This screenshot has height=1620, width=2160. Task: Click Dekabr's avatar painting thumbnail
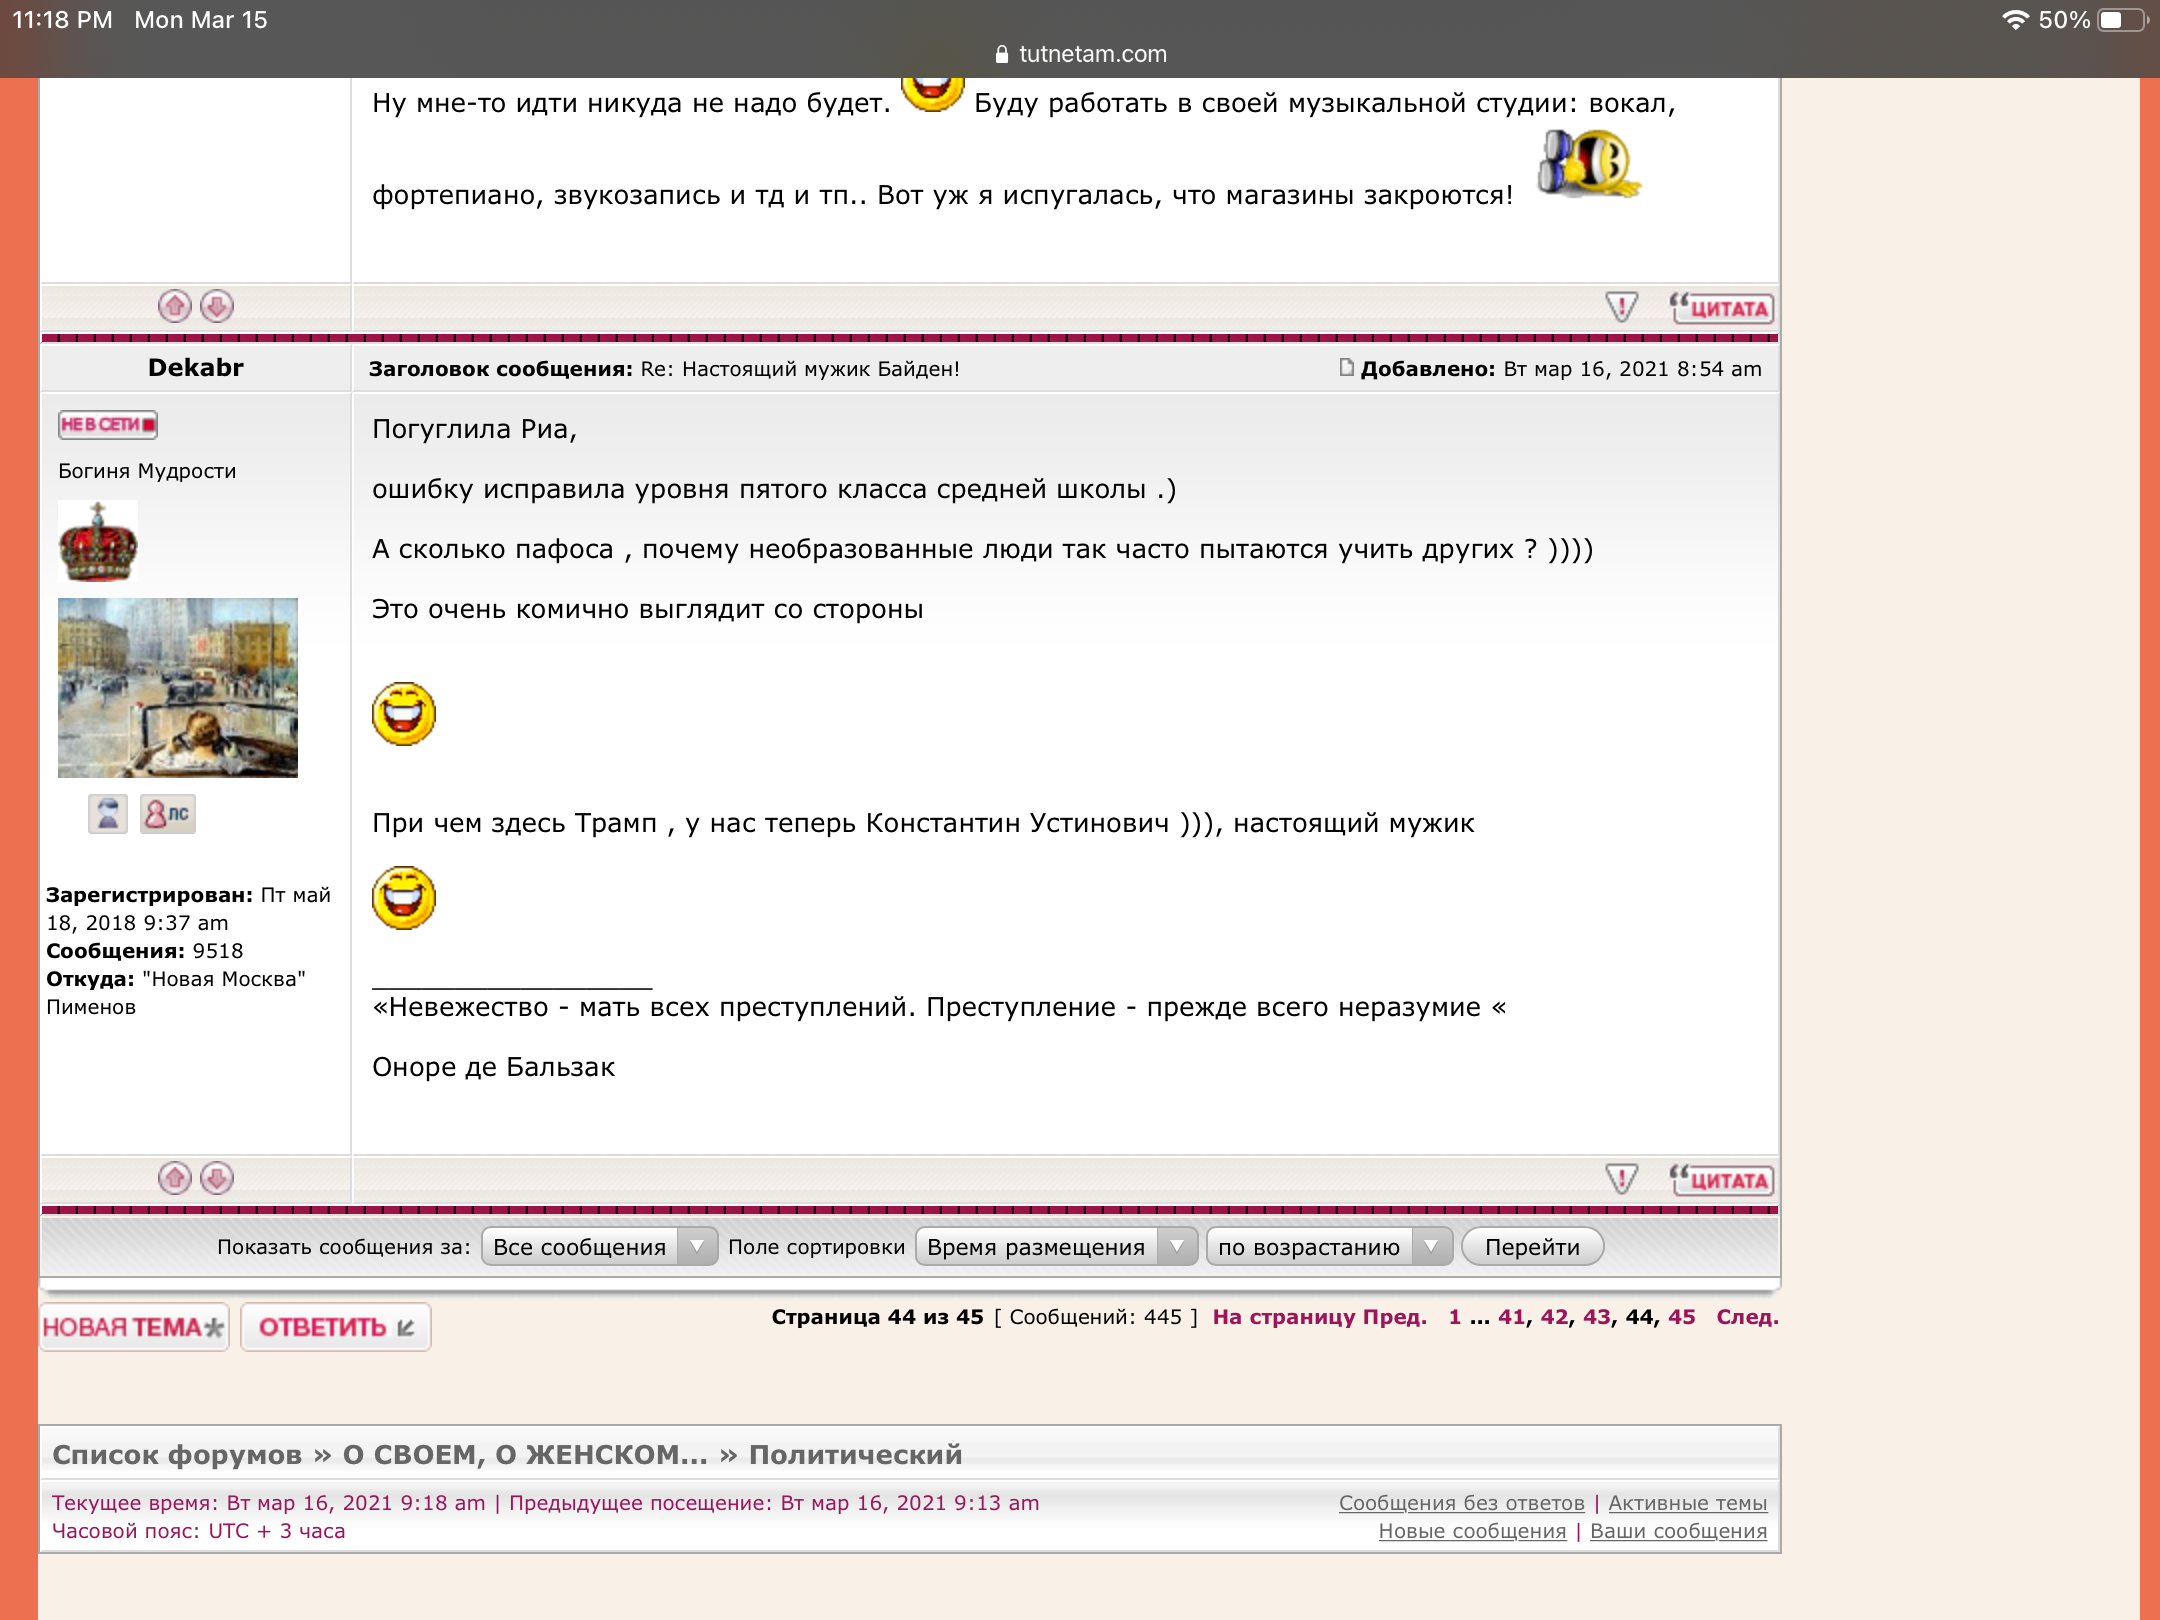(178, 688)
